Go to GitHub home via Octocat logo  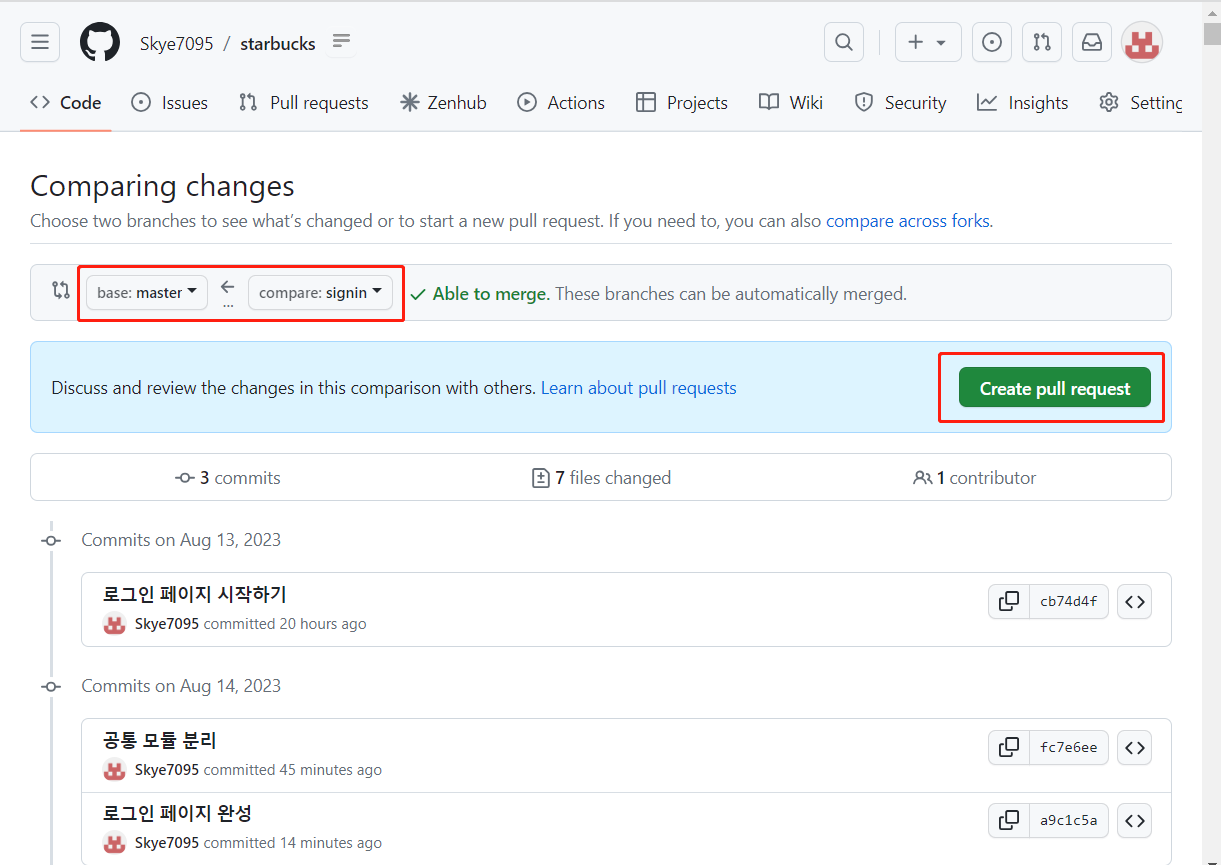tap(100, 43)
